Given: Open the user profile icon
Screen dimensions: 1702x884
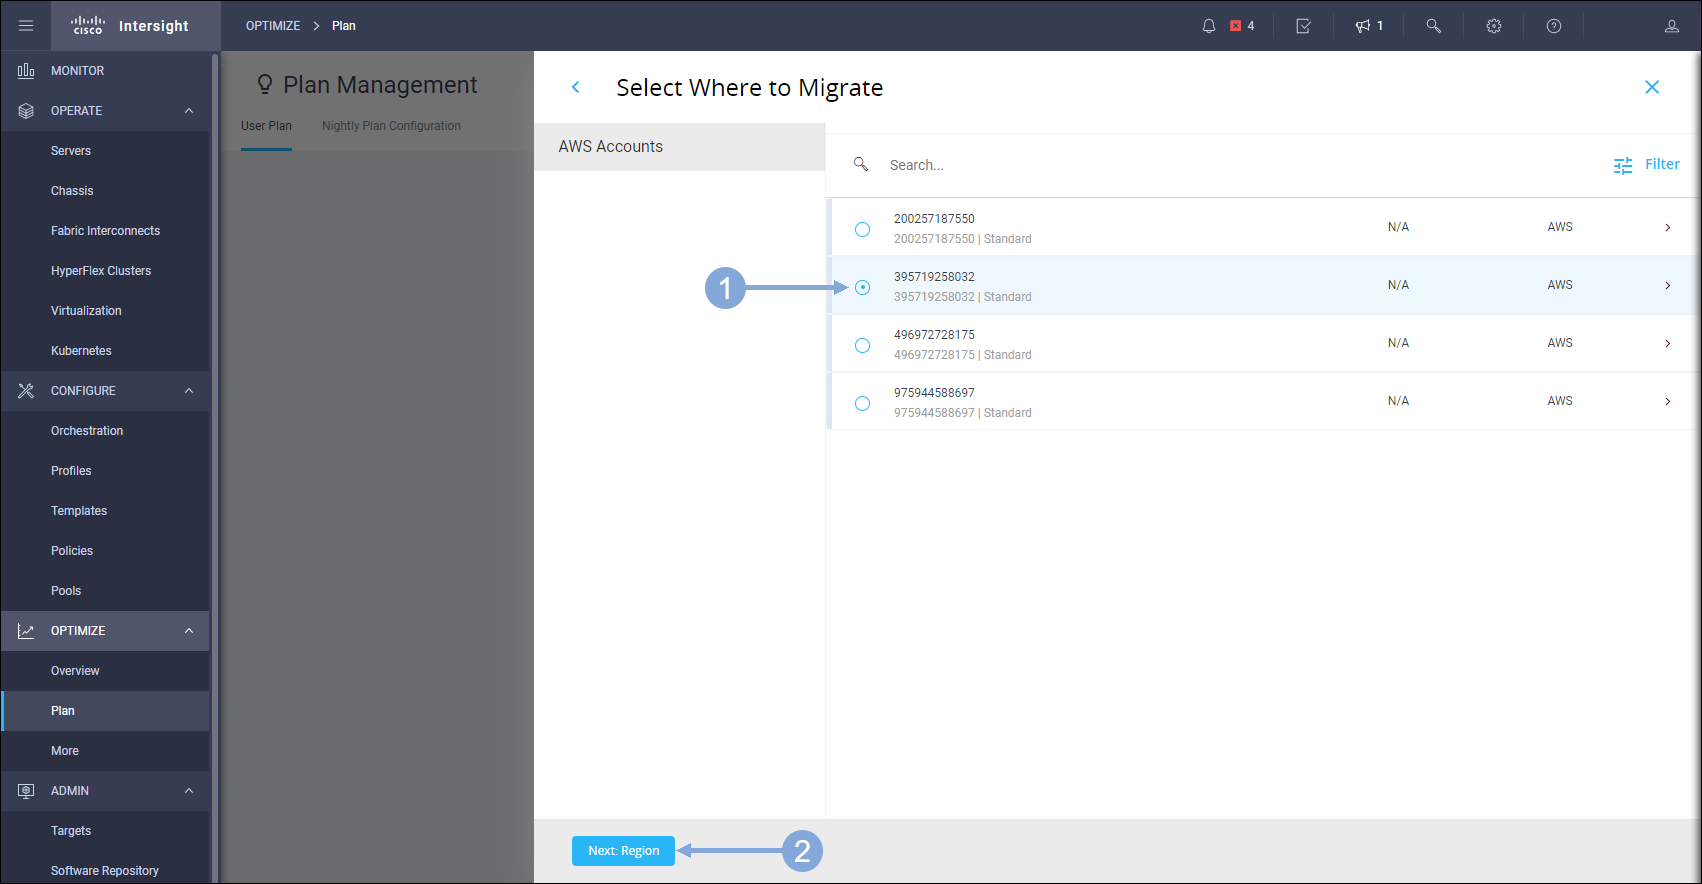Looking at the screenshot, I should [1672, 26].
